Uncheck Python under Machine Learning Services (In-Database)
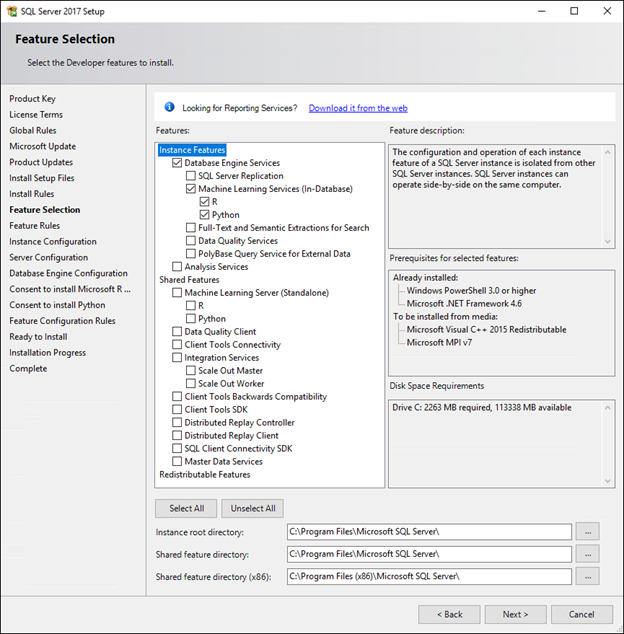624x634 pixels. [204, 215]
